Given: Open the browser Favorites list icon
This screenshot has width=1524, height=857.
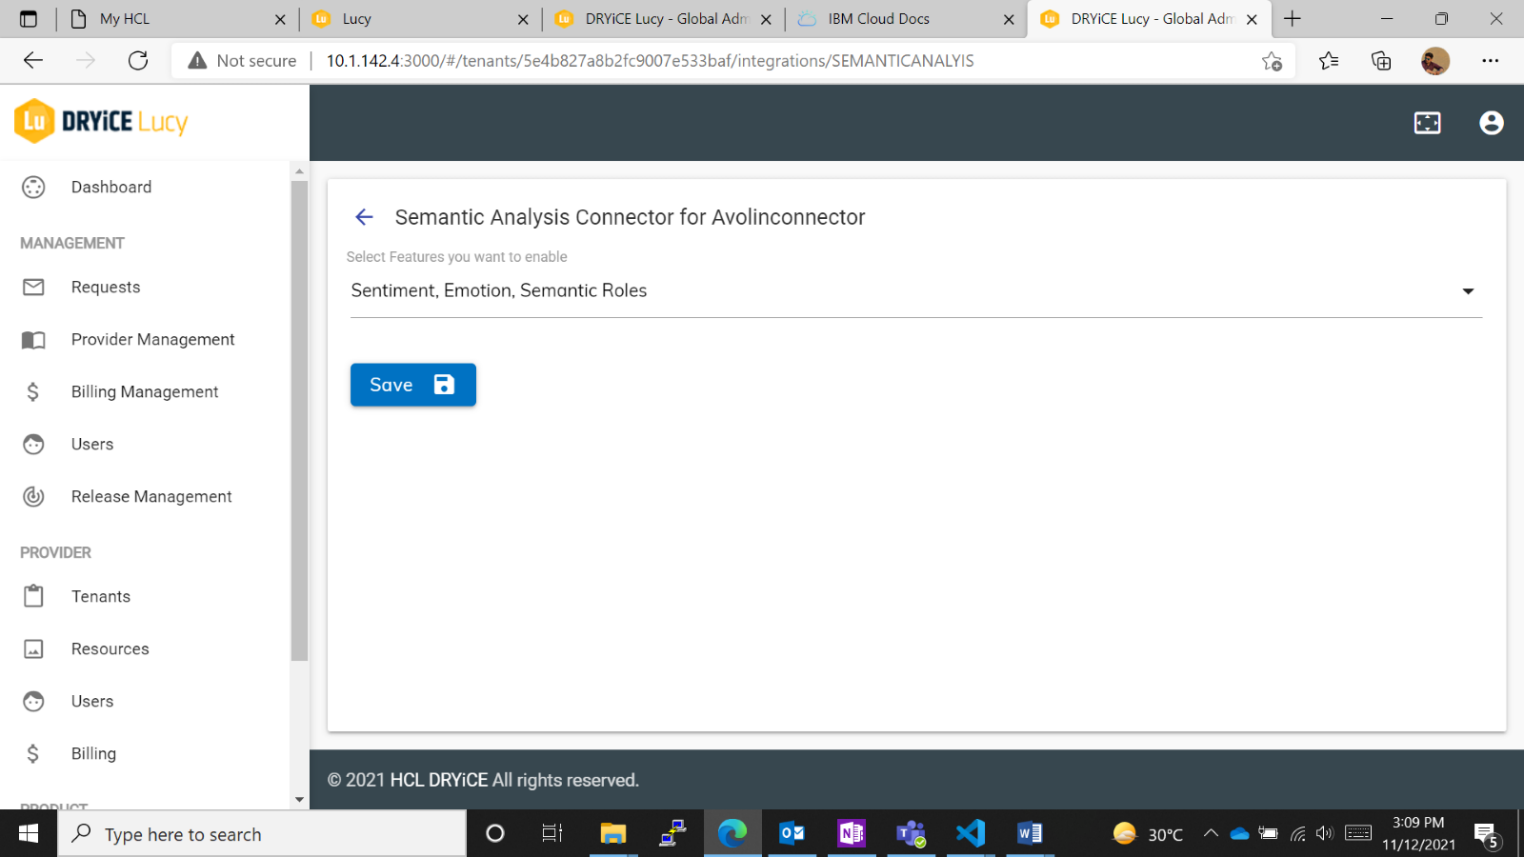Looking at the screenshot, I should 1329,61.
